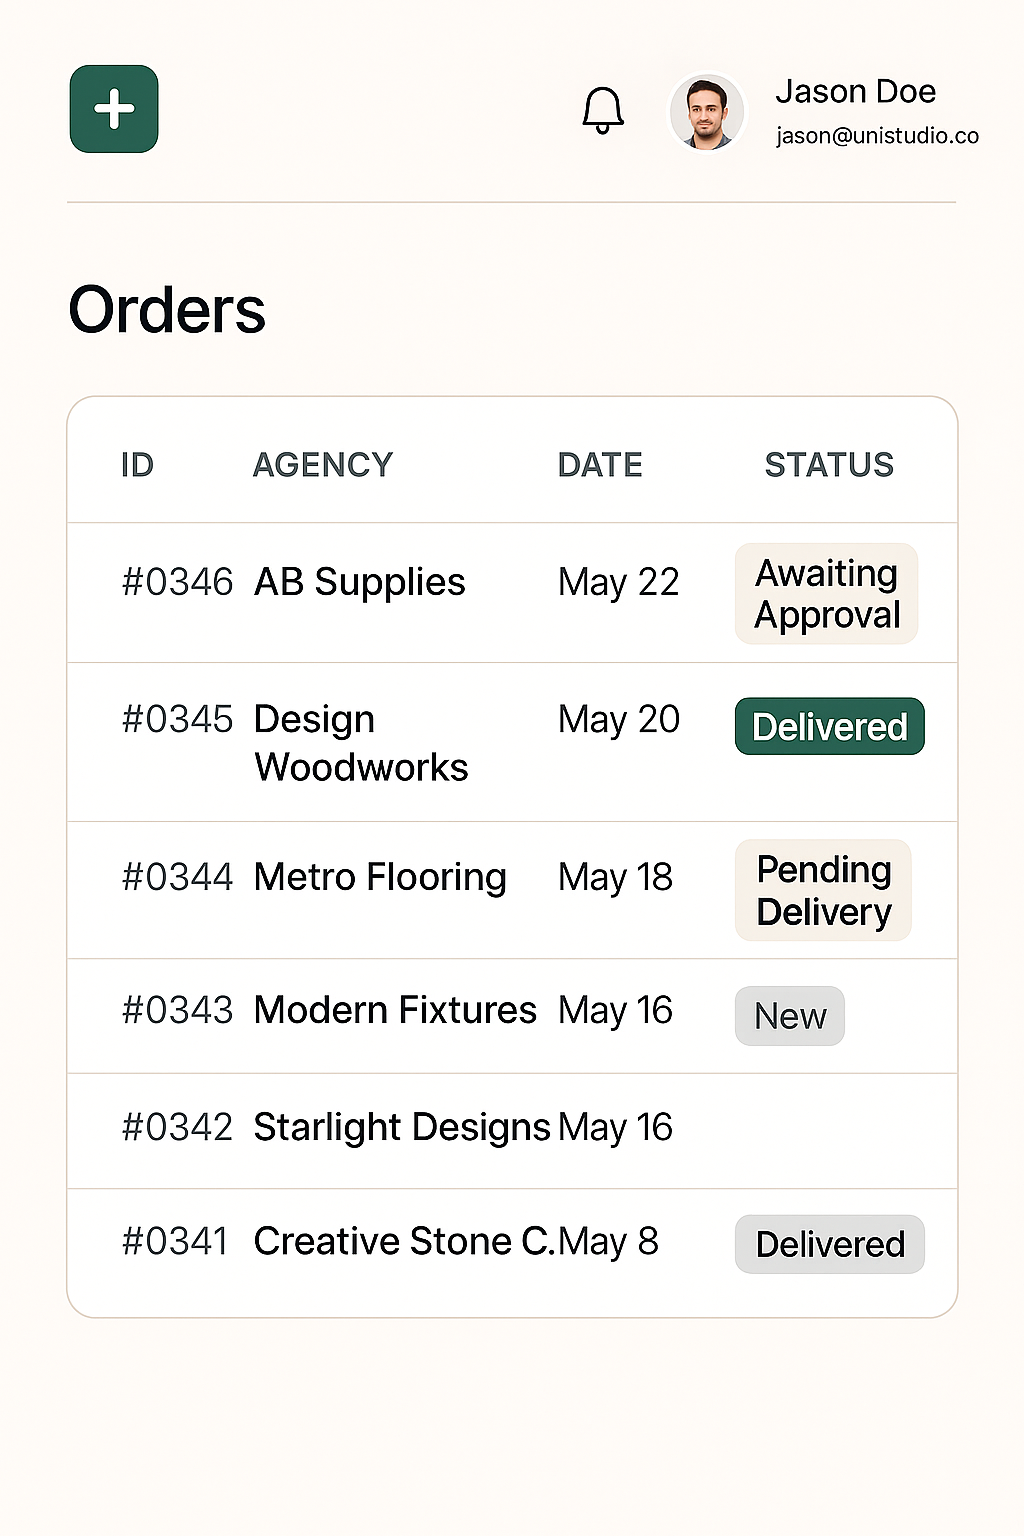Viewport: 1024px width, 1536px height.
Task: Open the Design Woodworks agency entry
Action: [x=361, y=743]
